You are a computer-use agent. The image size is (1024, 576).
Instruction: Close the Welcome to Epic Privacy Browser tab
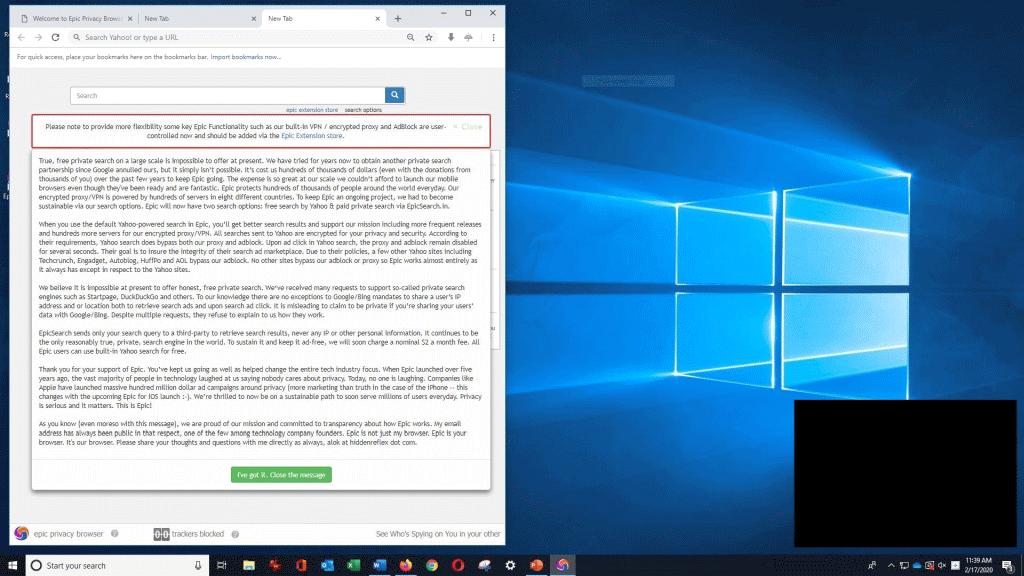130,19
